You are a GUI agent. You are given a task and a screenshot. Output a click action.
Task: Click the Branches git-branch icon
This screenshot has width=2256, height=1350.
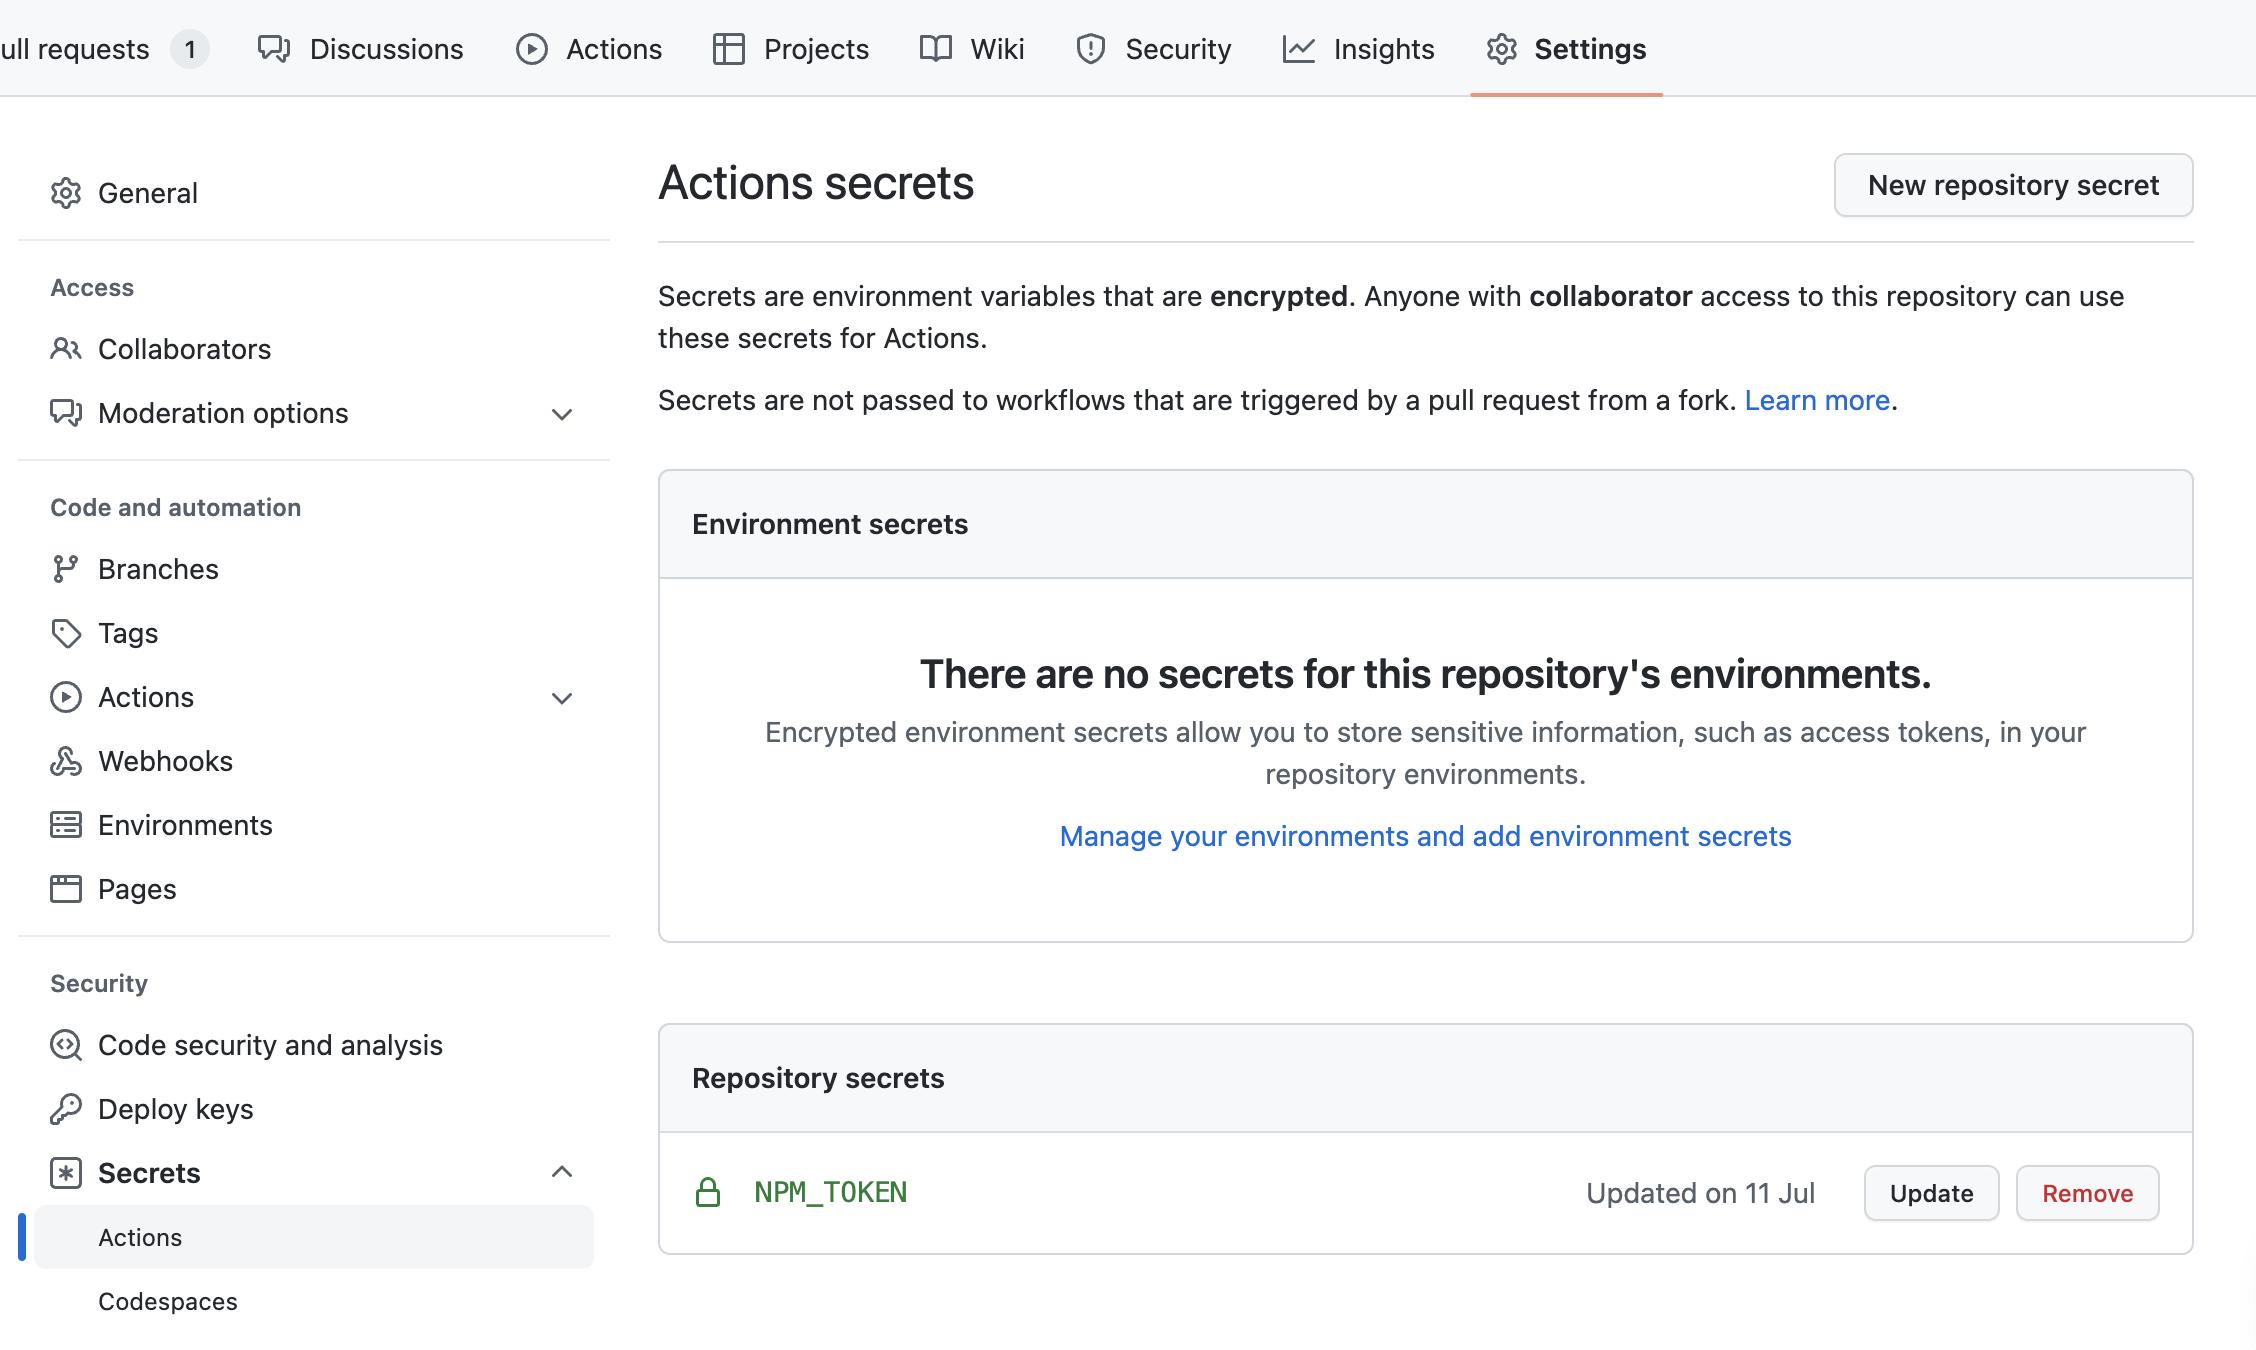(x=66, y=569)
